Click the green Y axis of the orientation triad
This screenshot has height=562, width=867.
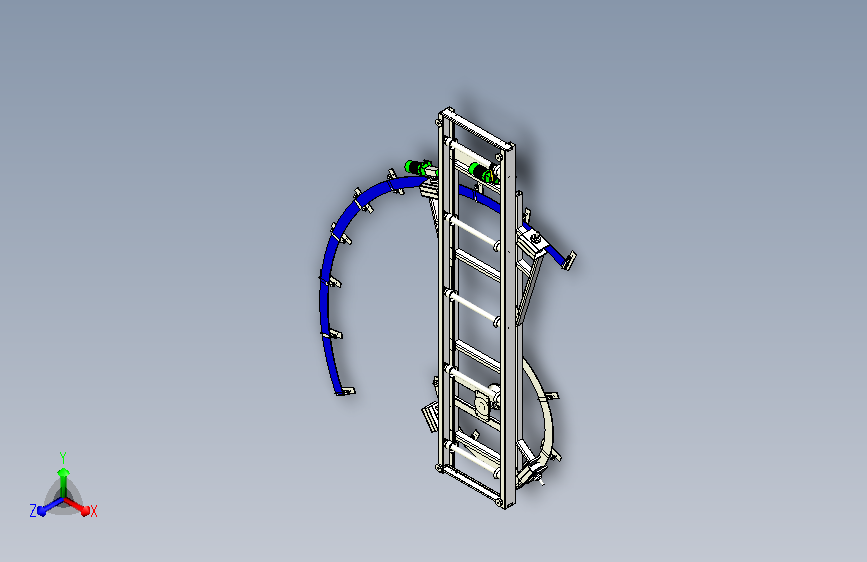coord(63,482)
